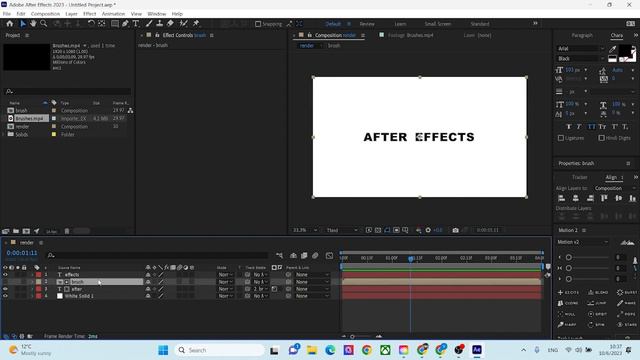Viewport: 640px width, 360px height.
Task: Select the Rectangle shape tool
Action: tap(115, 24)
